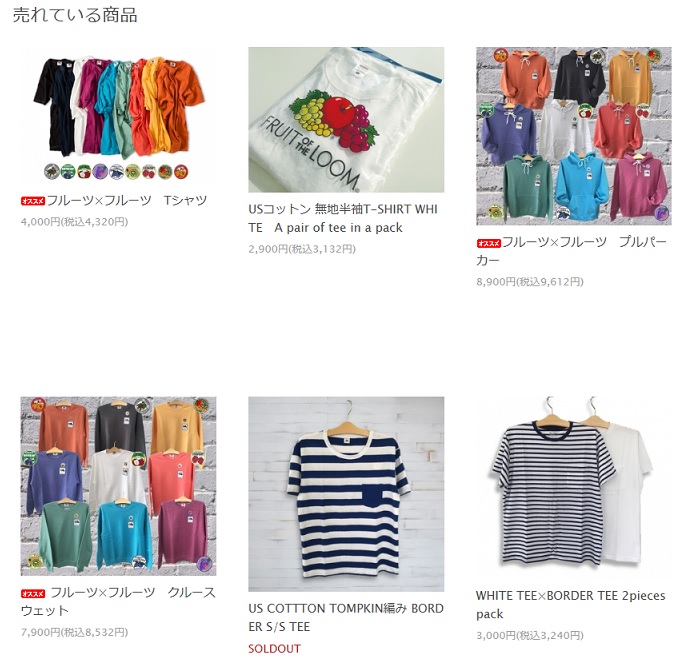Click the オススメ badge next to プルパーカー
This screenshot has height=661, width=691.
pos(488,243)
